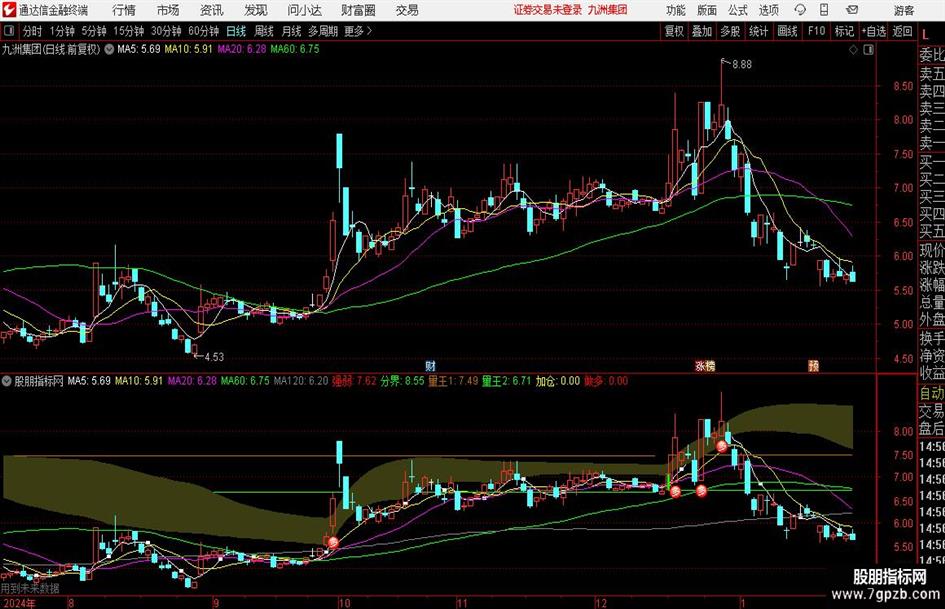Image resolution: width=945 pixels, height=609 pixels.
Task: Click the 证券交易未登录 login link
Action: (x=548, y=10)
